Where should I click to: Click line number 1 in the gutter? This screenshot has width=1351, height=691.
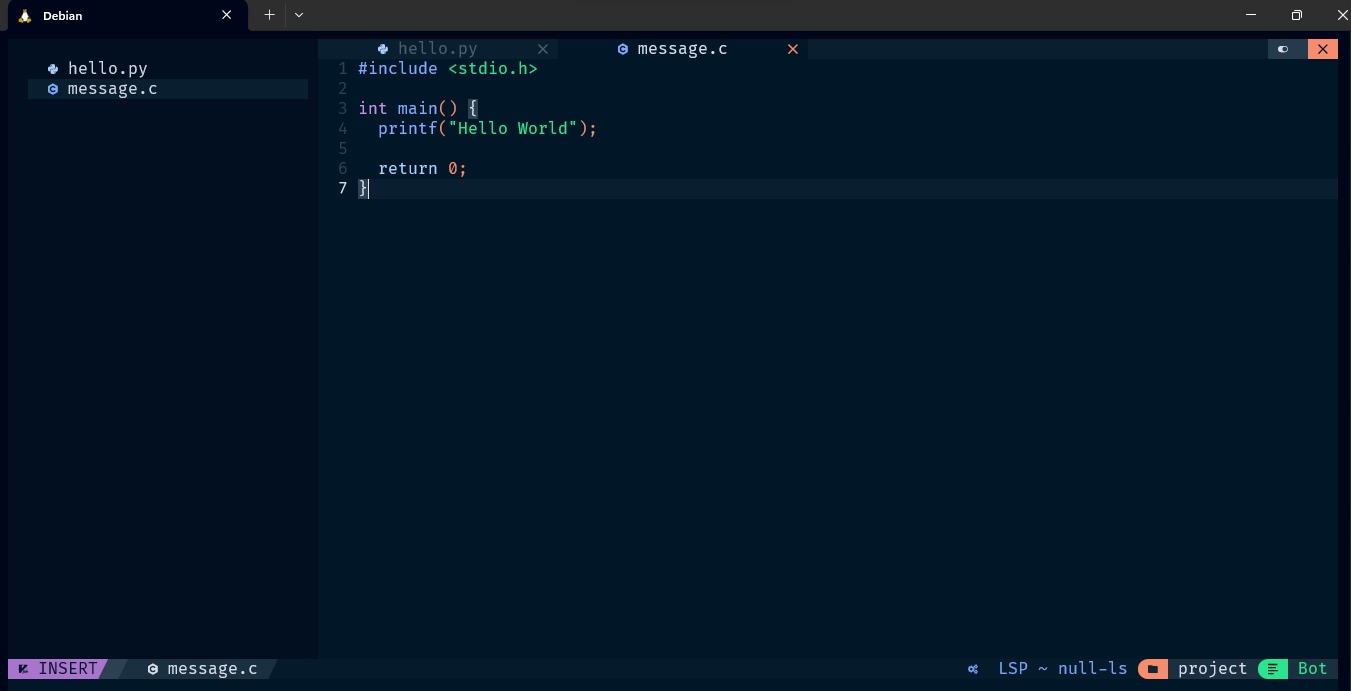[343, 69]
